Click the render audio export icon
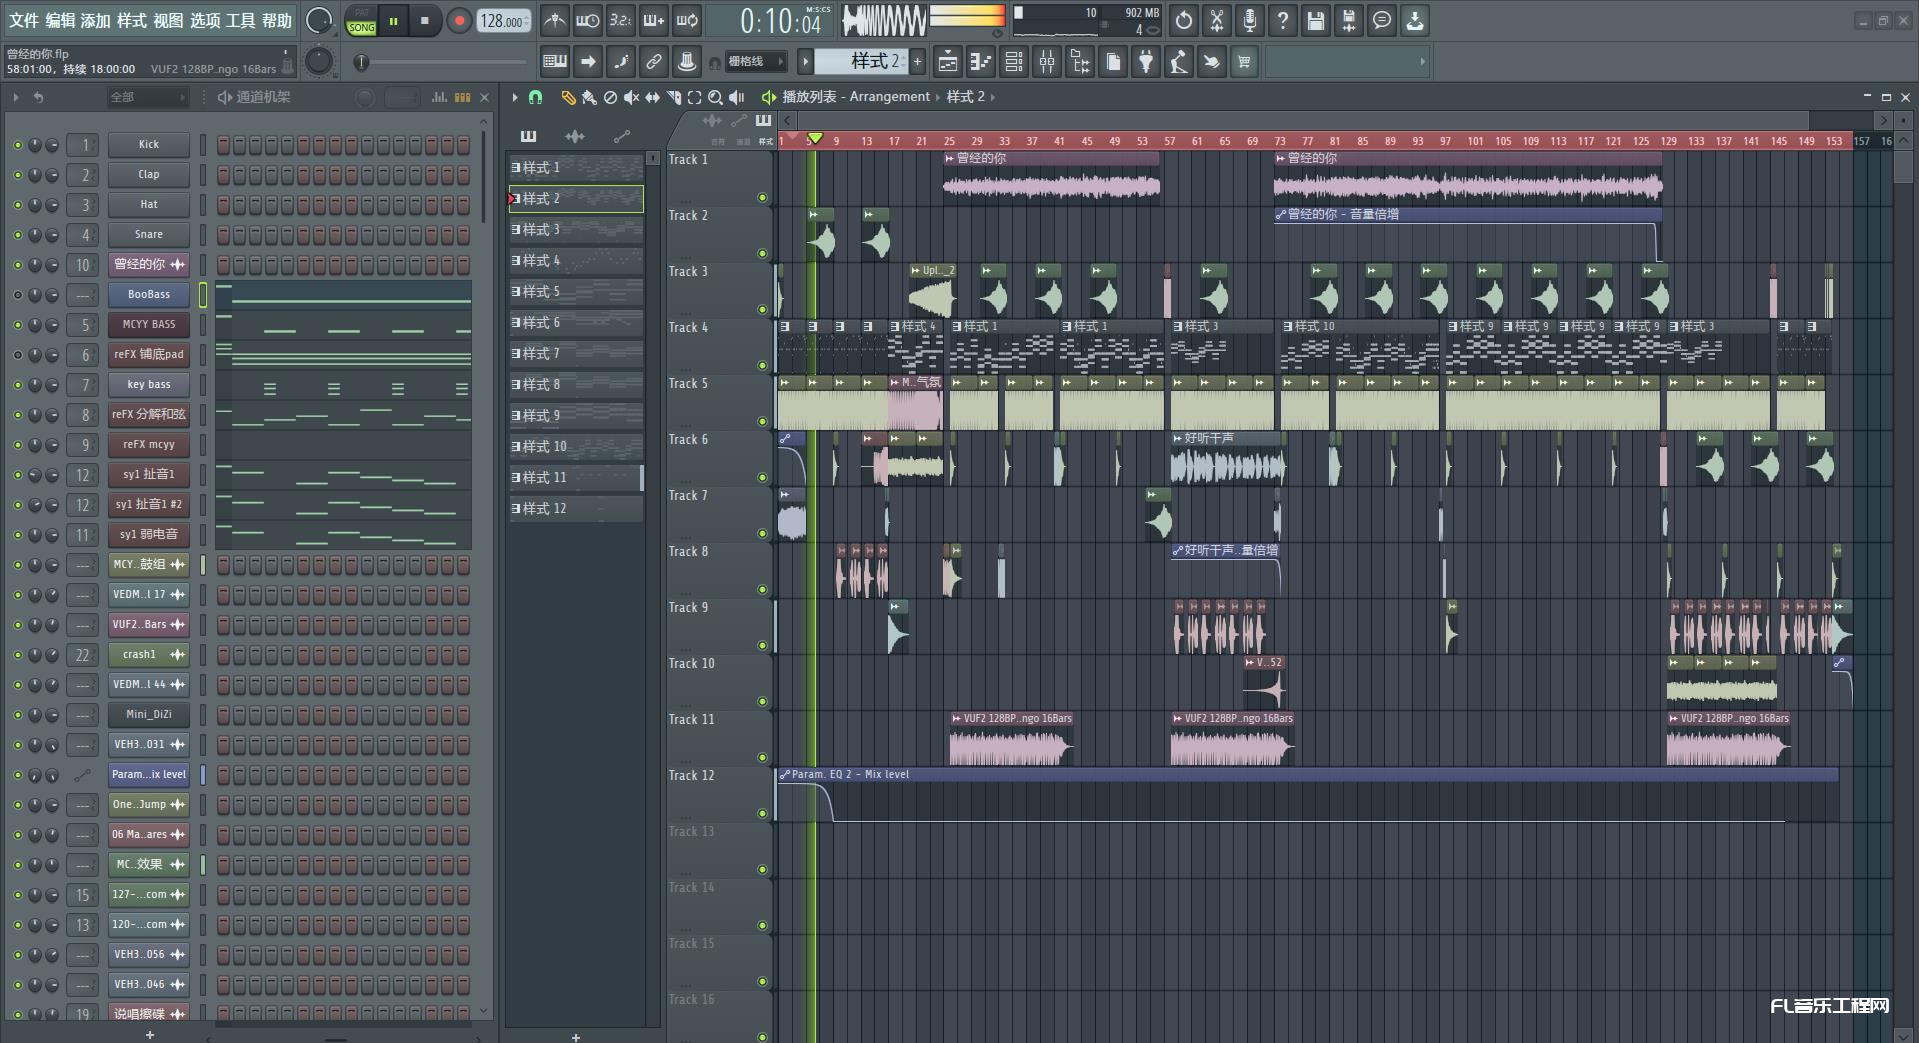 coord(1349,20)
